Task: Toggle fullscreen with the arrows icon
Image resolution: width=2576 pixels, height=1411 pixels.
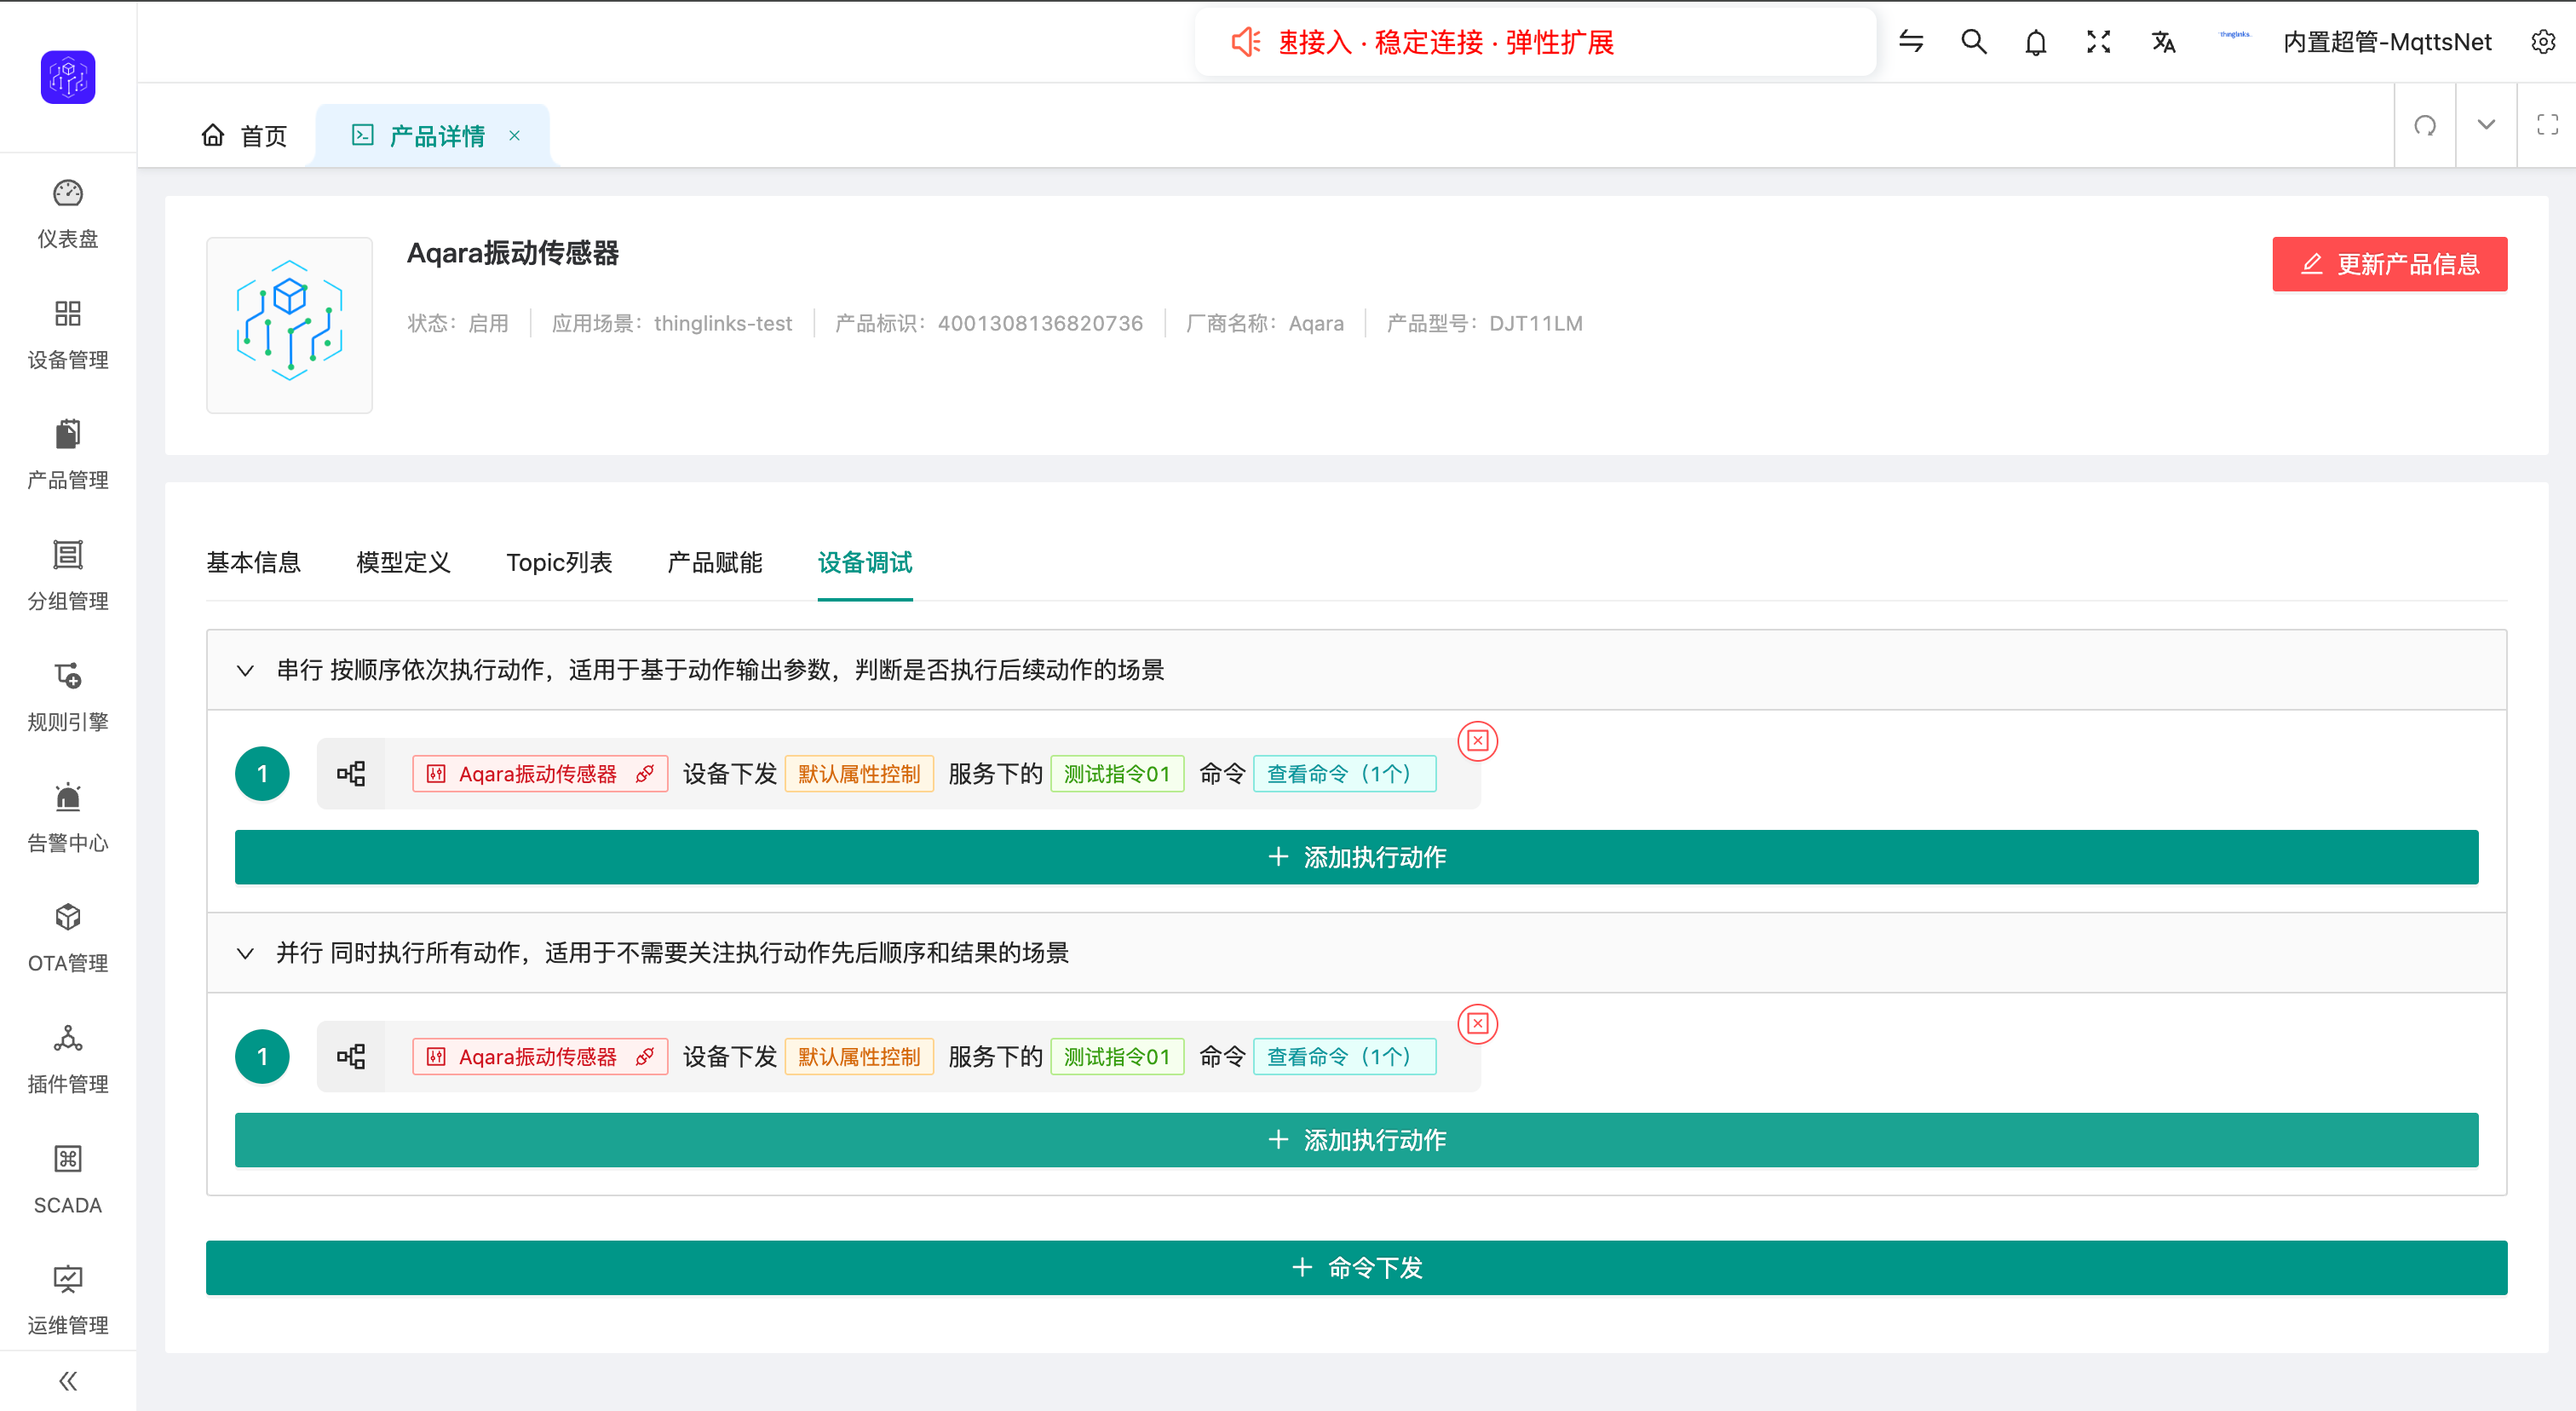Action: (2098, 41)
